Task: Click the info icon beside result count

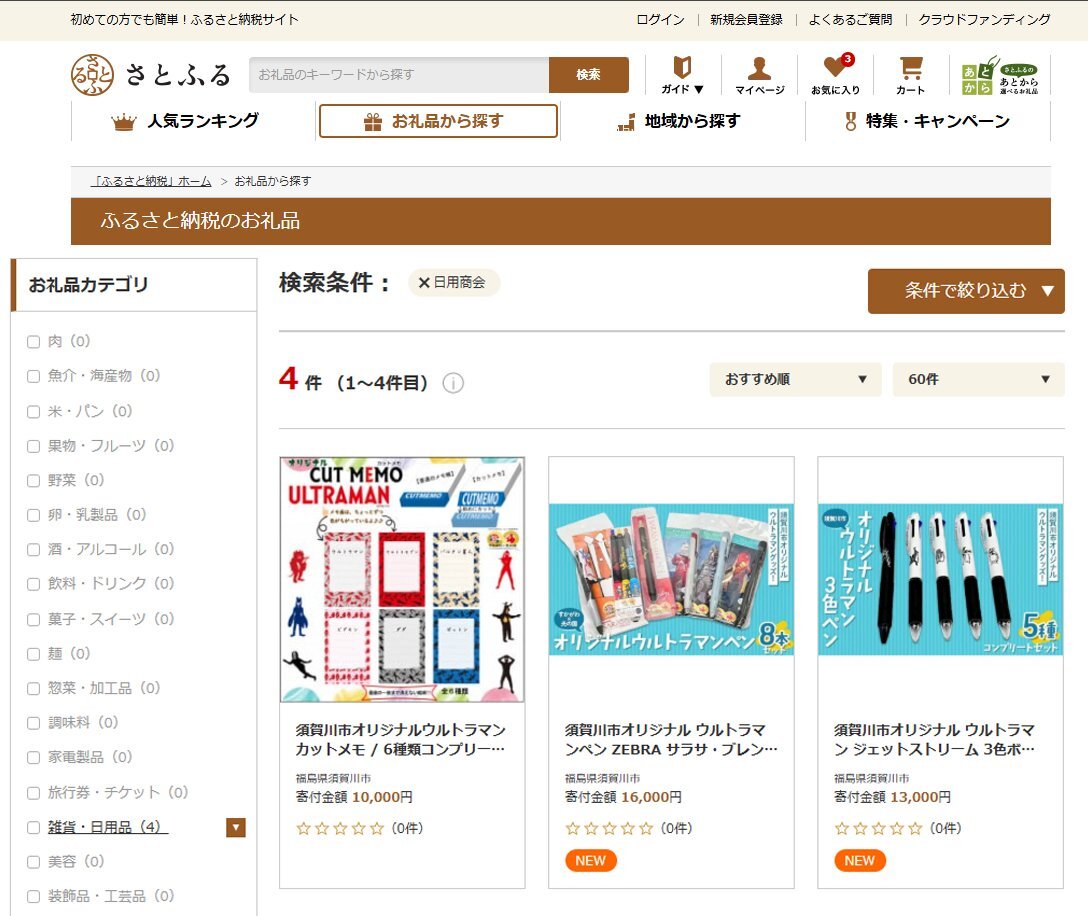Action: [453, 383]
